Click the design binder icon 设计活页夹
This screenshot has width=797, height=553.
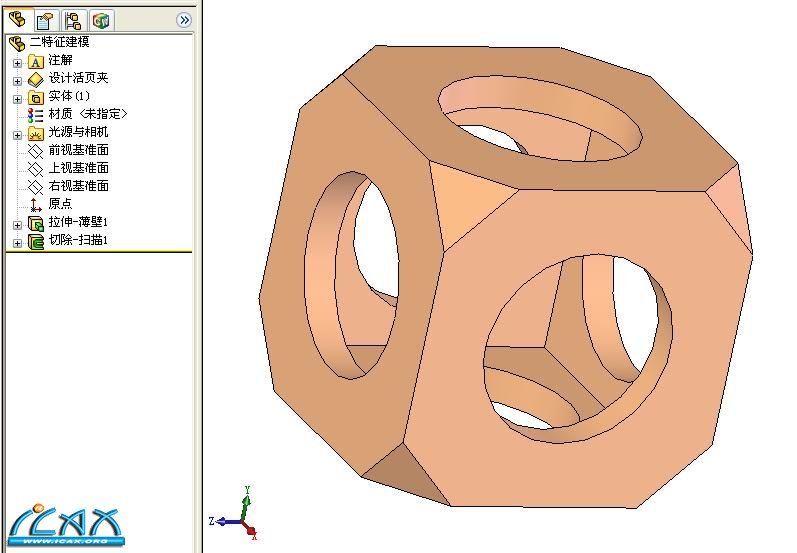(36, 80)
